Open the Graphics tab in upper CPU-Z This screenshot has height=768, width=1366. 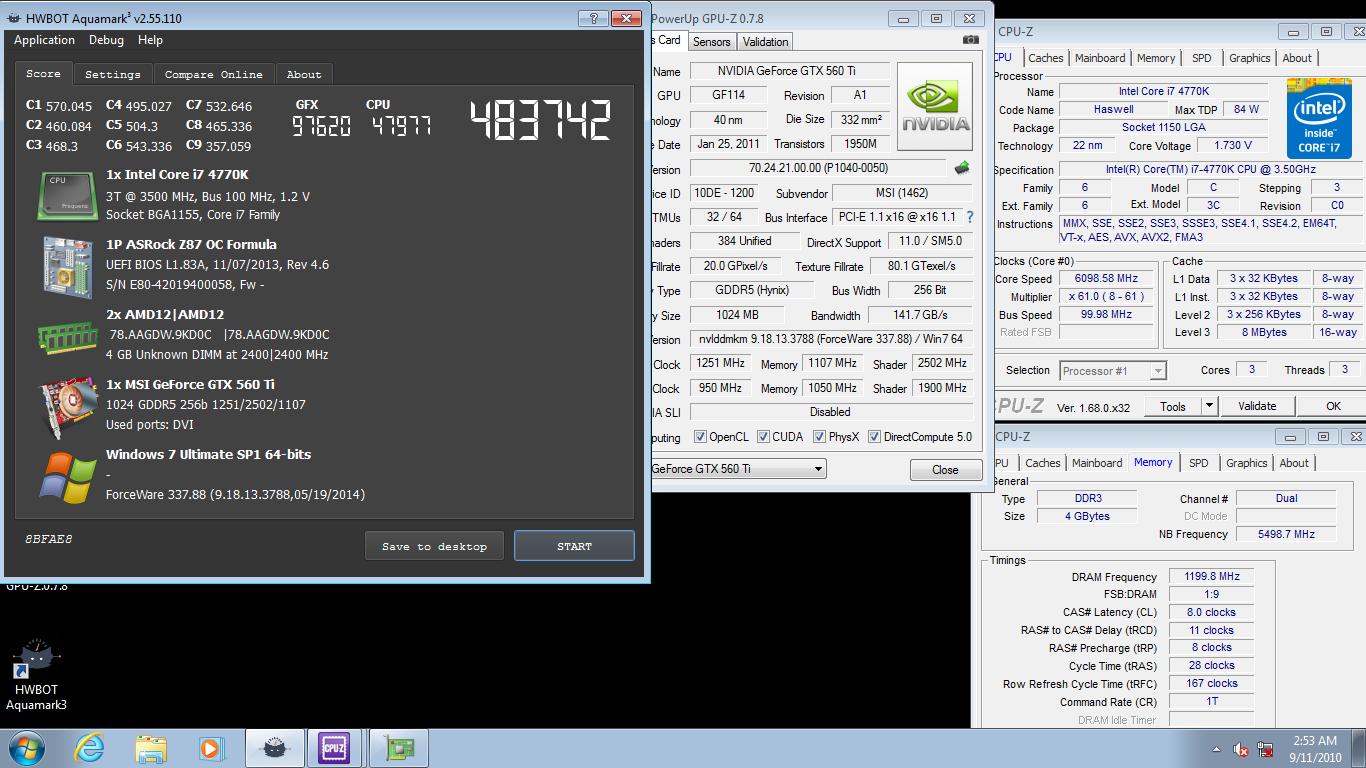(1250, 58)
